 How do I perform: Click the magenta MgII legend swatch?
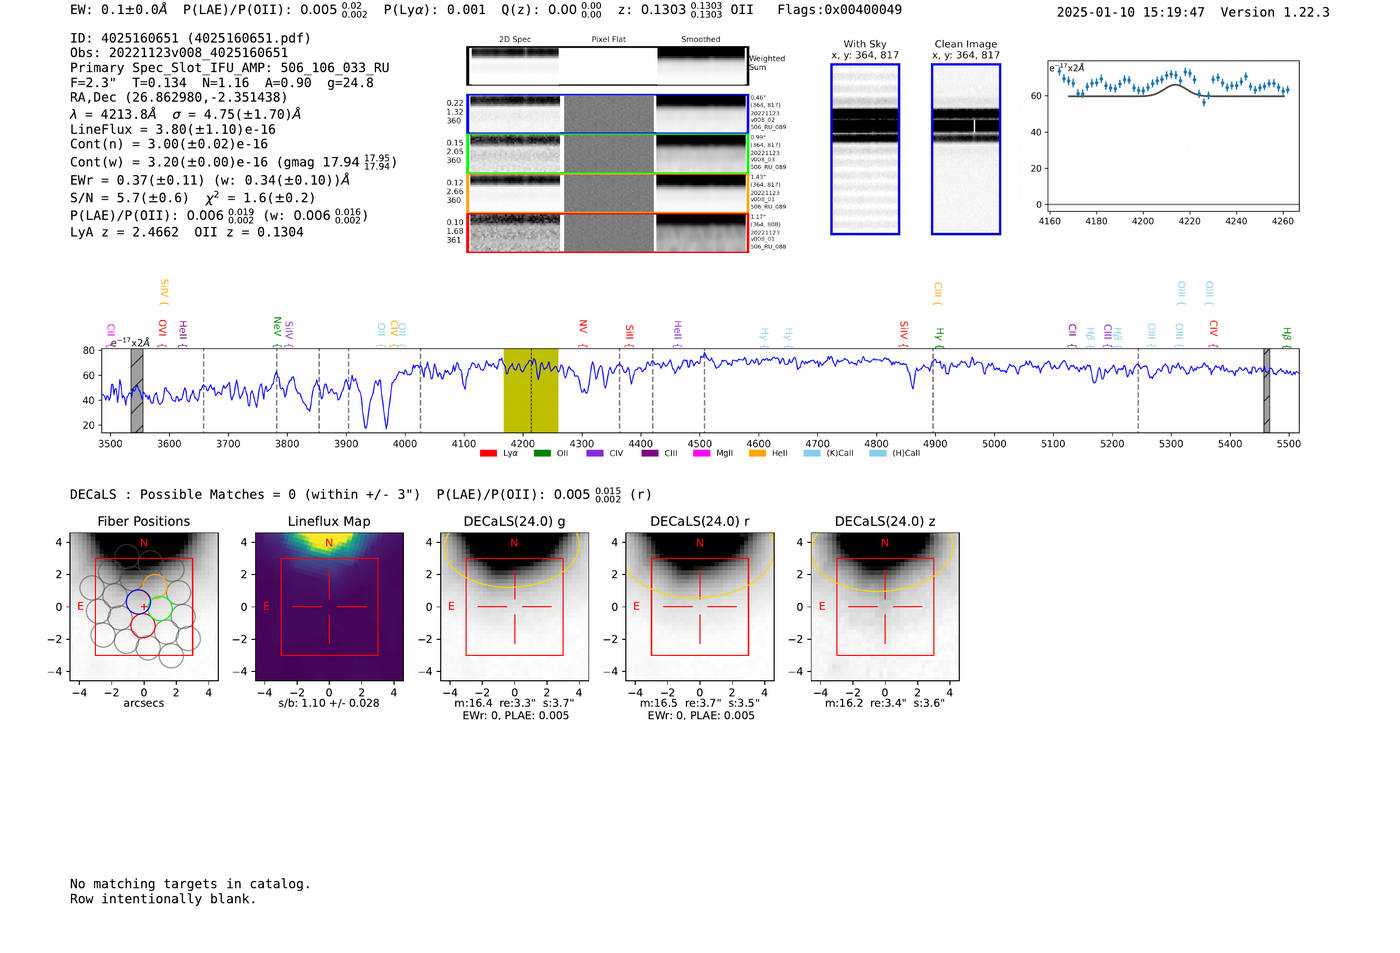click(701, 454)
